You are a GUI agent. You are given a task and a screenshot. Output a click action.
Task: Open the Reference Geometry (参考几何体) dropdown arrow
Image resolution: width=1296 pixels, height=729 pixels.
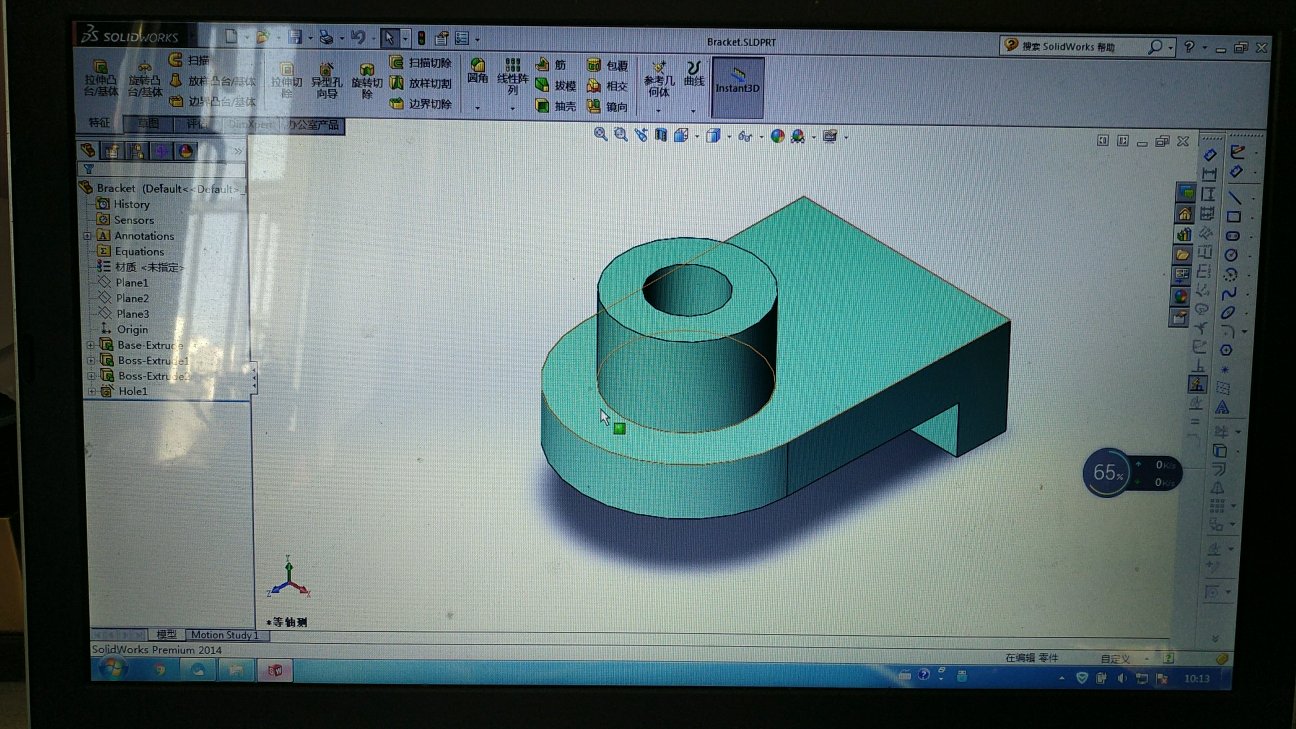(x=658, y=109)
